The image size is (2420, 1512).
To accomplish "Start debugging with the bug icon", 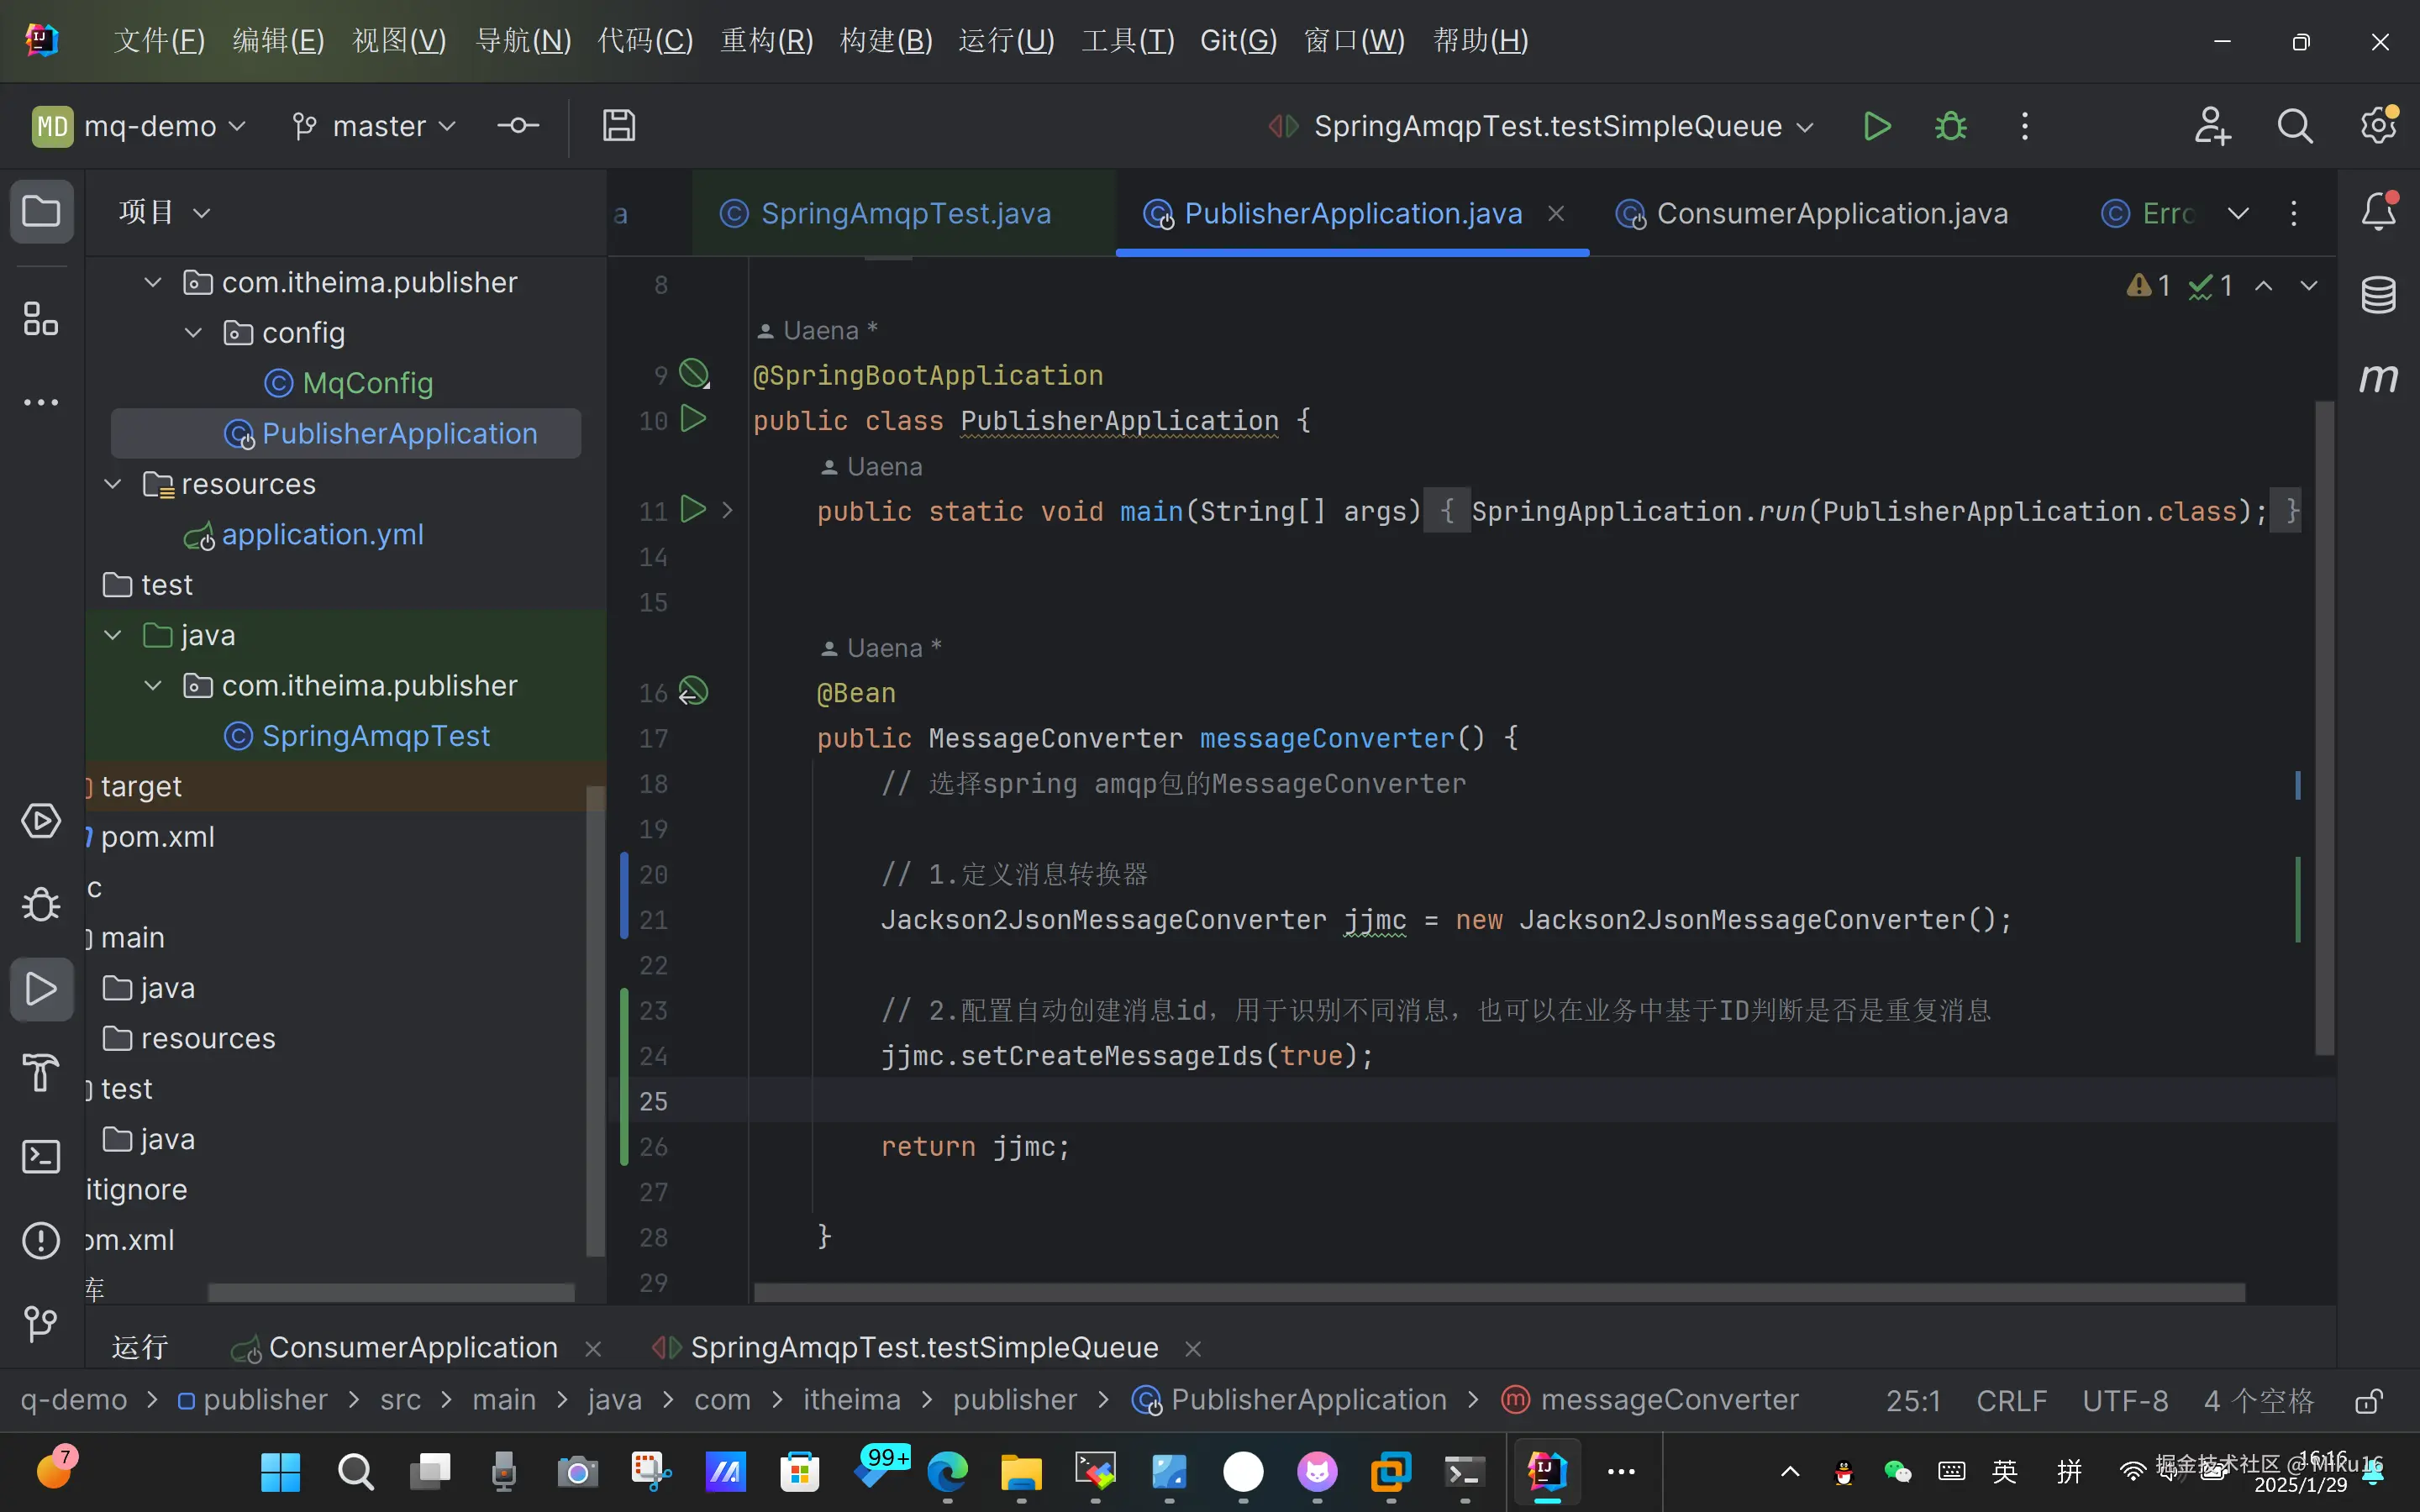I will 1950,126.
